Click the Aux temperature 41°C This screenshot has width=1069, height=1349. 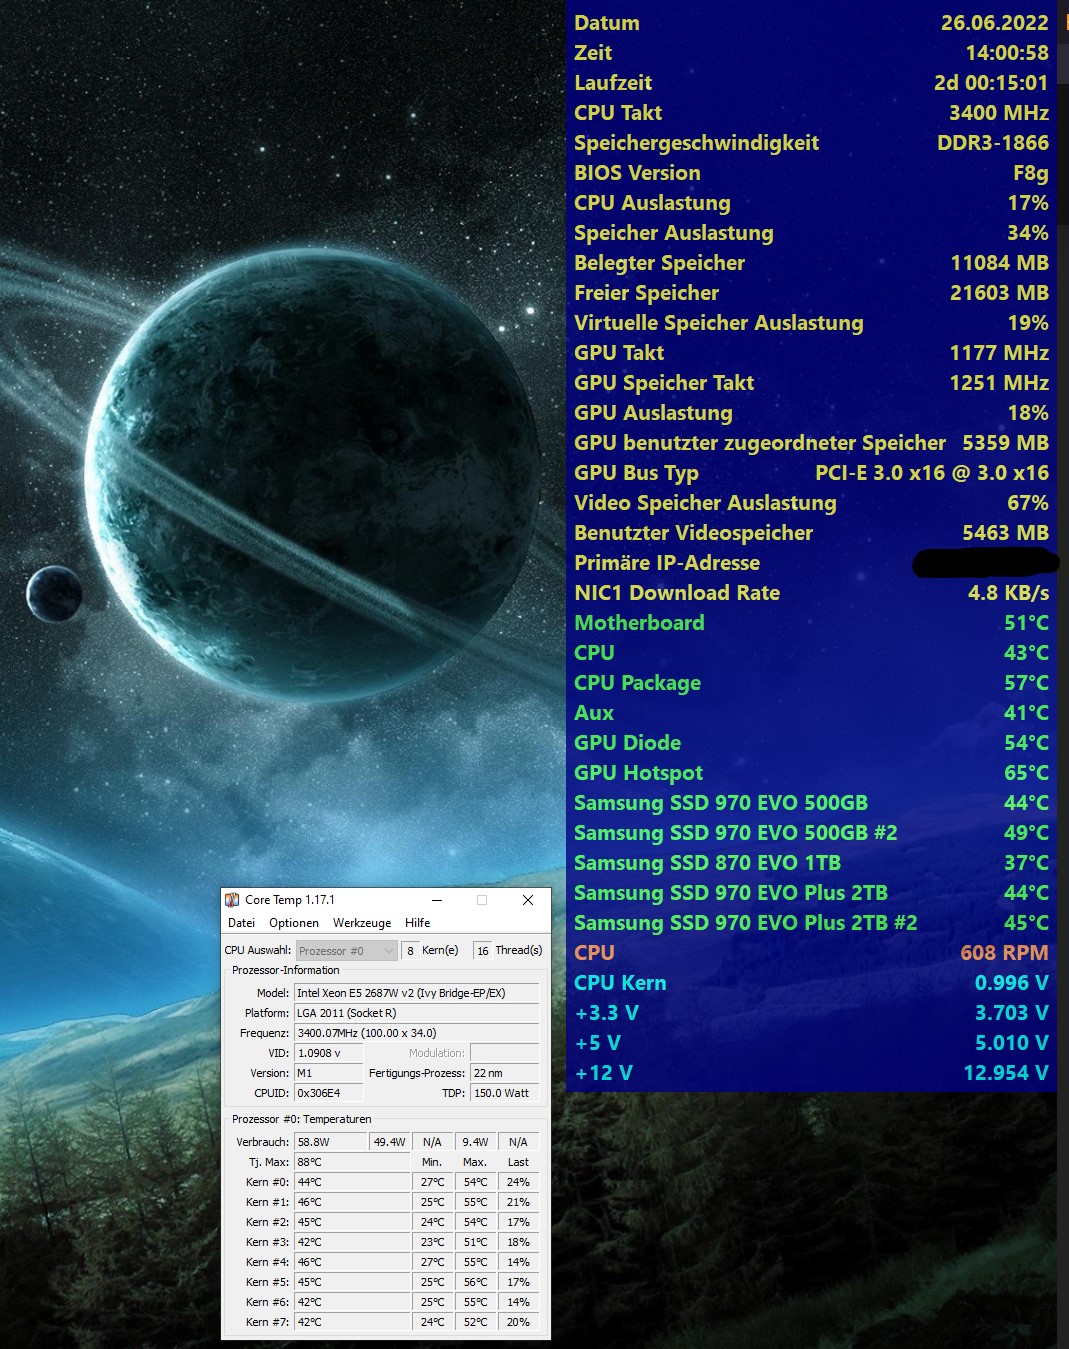[x=1026, y=713]
